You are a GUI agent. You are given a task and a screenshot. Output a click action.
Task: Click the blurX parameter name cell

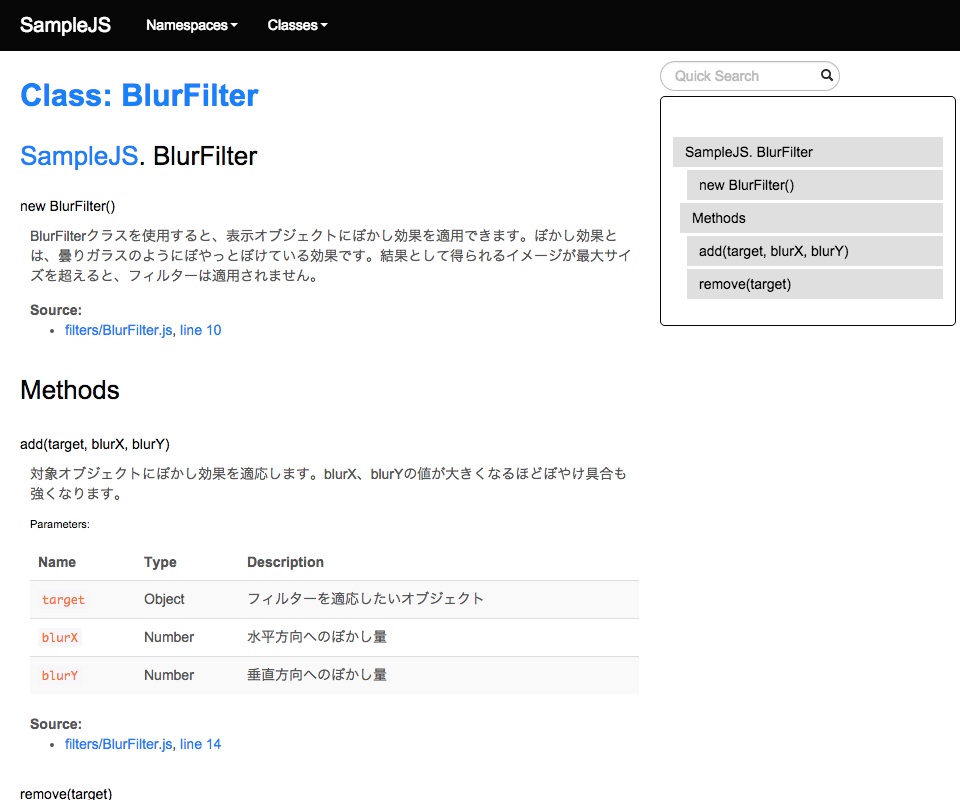pyautogui.click(x=59, y=638)
